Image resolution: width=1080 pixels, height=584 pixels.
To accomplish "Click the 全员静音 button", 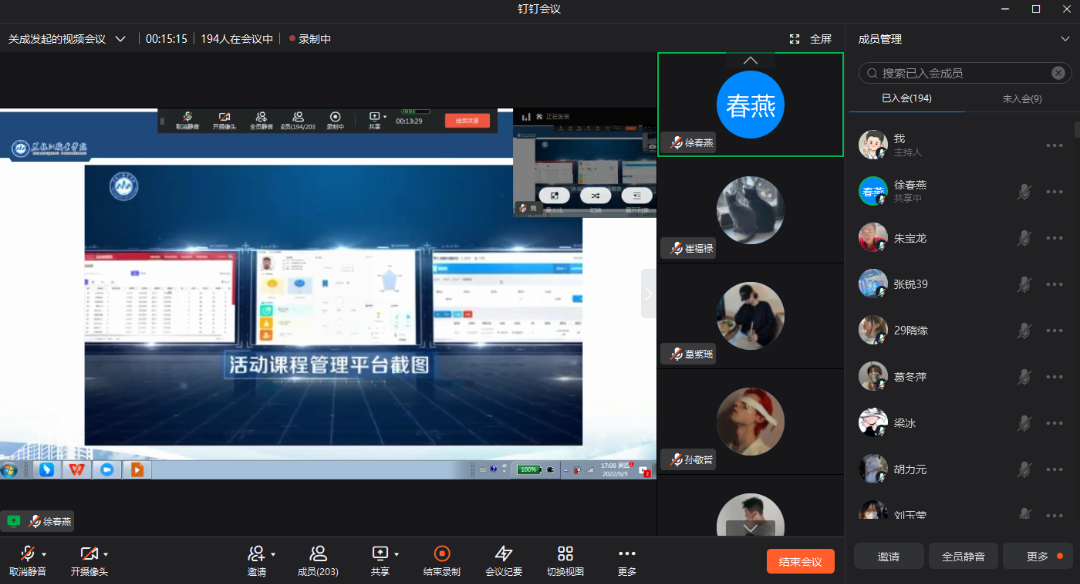I will (x=957, y=556).
